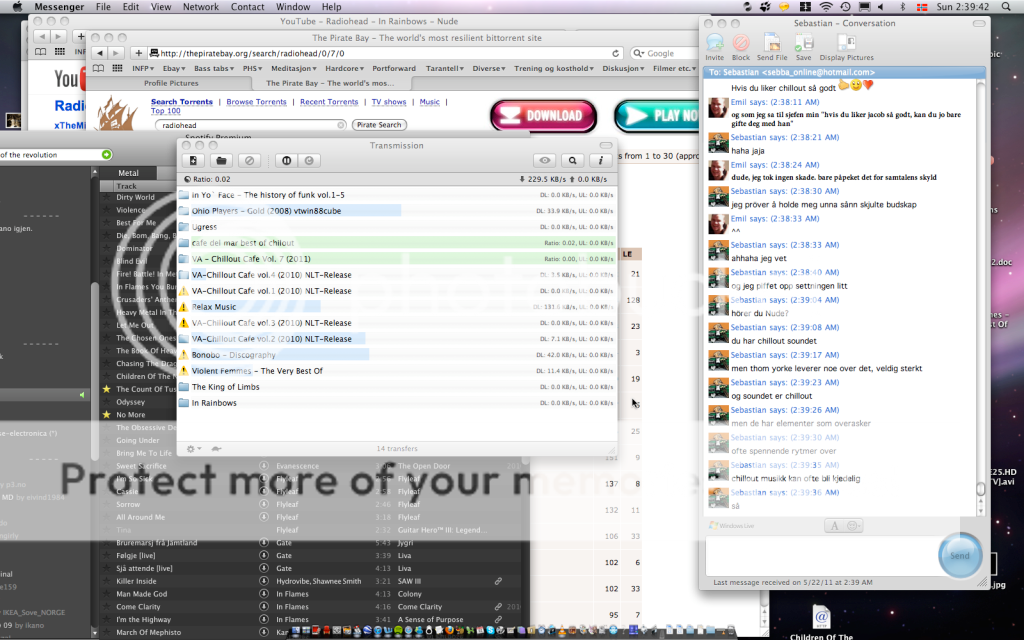
Task: Click the Create torrent file icon in Transmission
Action: 193,160
